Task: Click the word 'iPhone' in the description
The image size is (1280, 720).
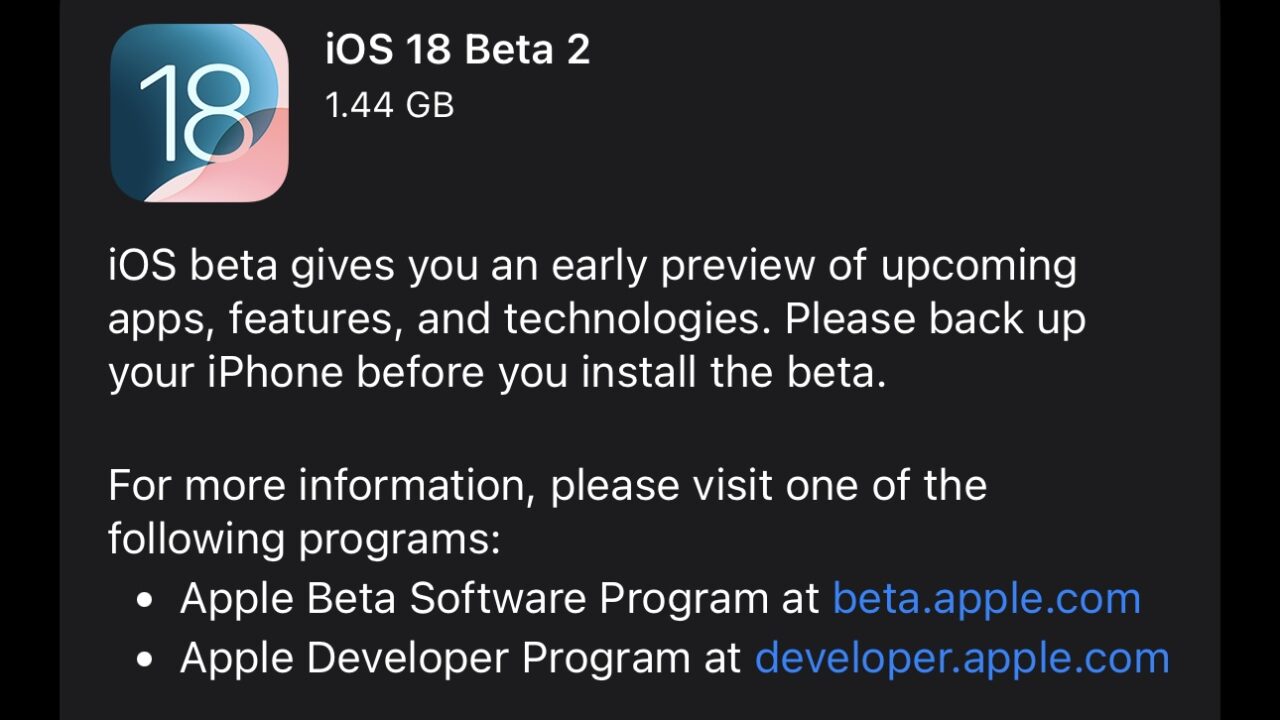Action: pos(275,374)
